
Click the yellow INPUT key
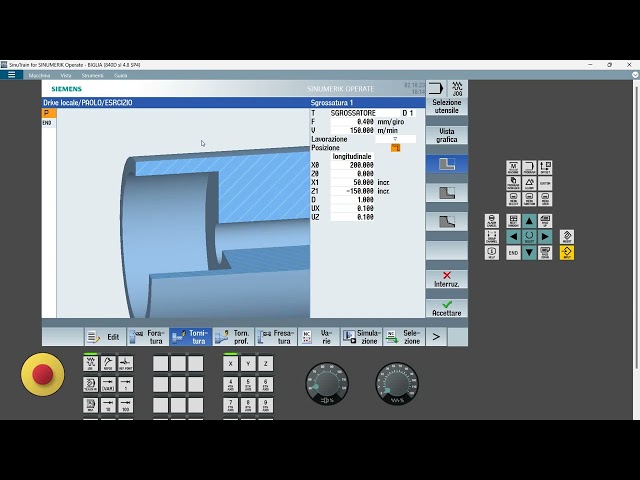pos(567,253)
